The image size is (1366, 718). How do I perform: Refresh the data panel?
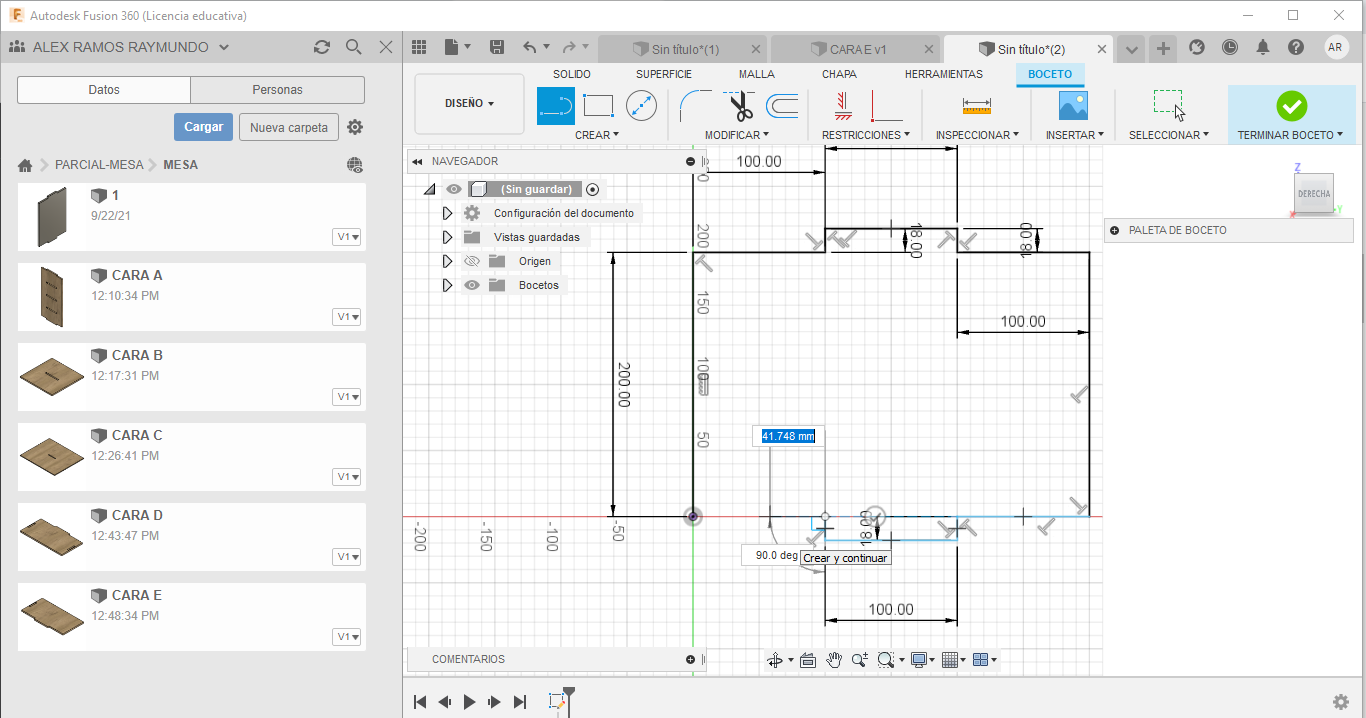coord(321,47)
